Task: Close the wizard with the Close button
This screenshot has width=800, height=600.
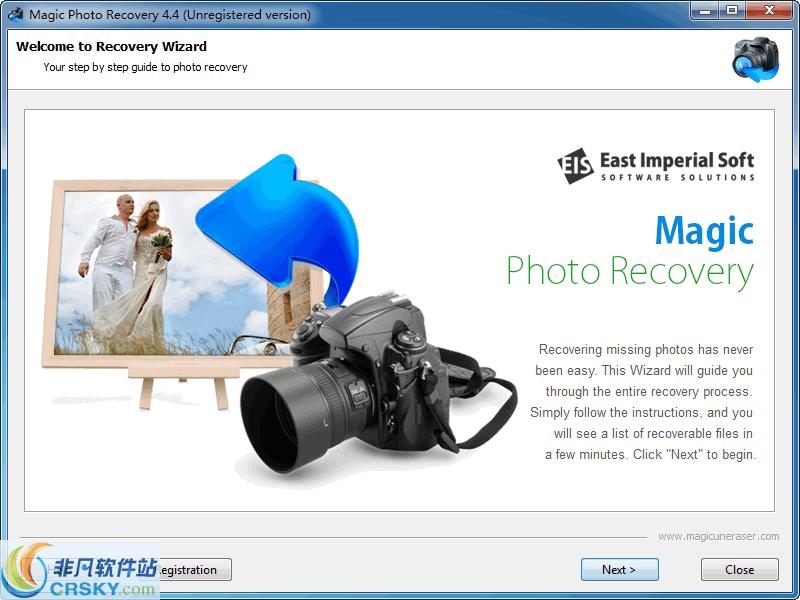Action: [x=739, y=569]
